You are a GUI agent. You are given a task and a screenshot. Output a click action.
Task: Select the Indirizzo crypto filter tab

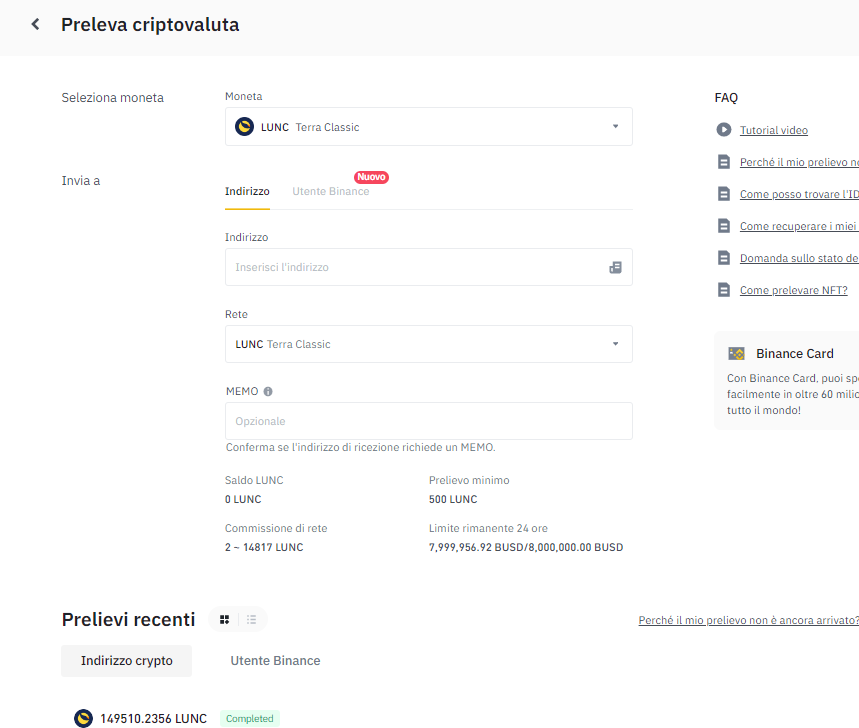pos(127,661)
